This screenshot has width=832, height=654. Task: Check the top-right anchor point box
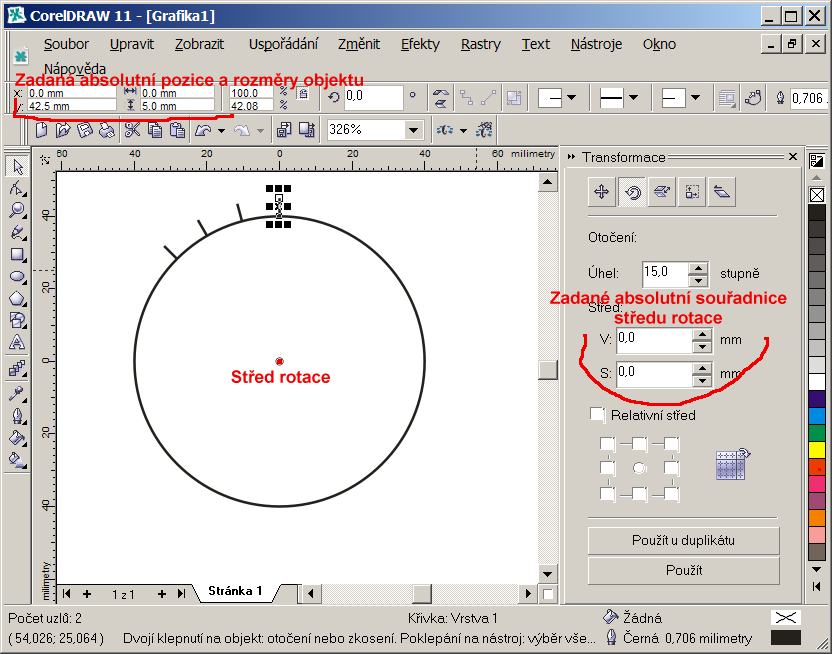point(671,443)
